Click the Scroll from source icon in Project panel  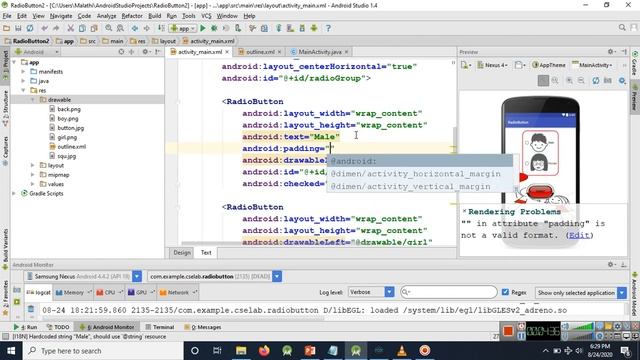pos(121,52)
